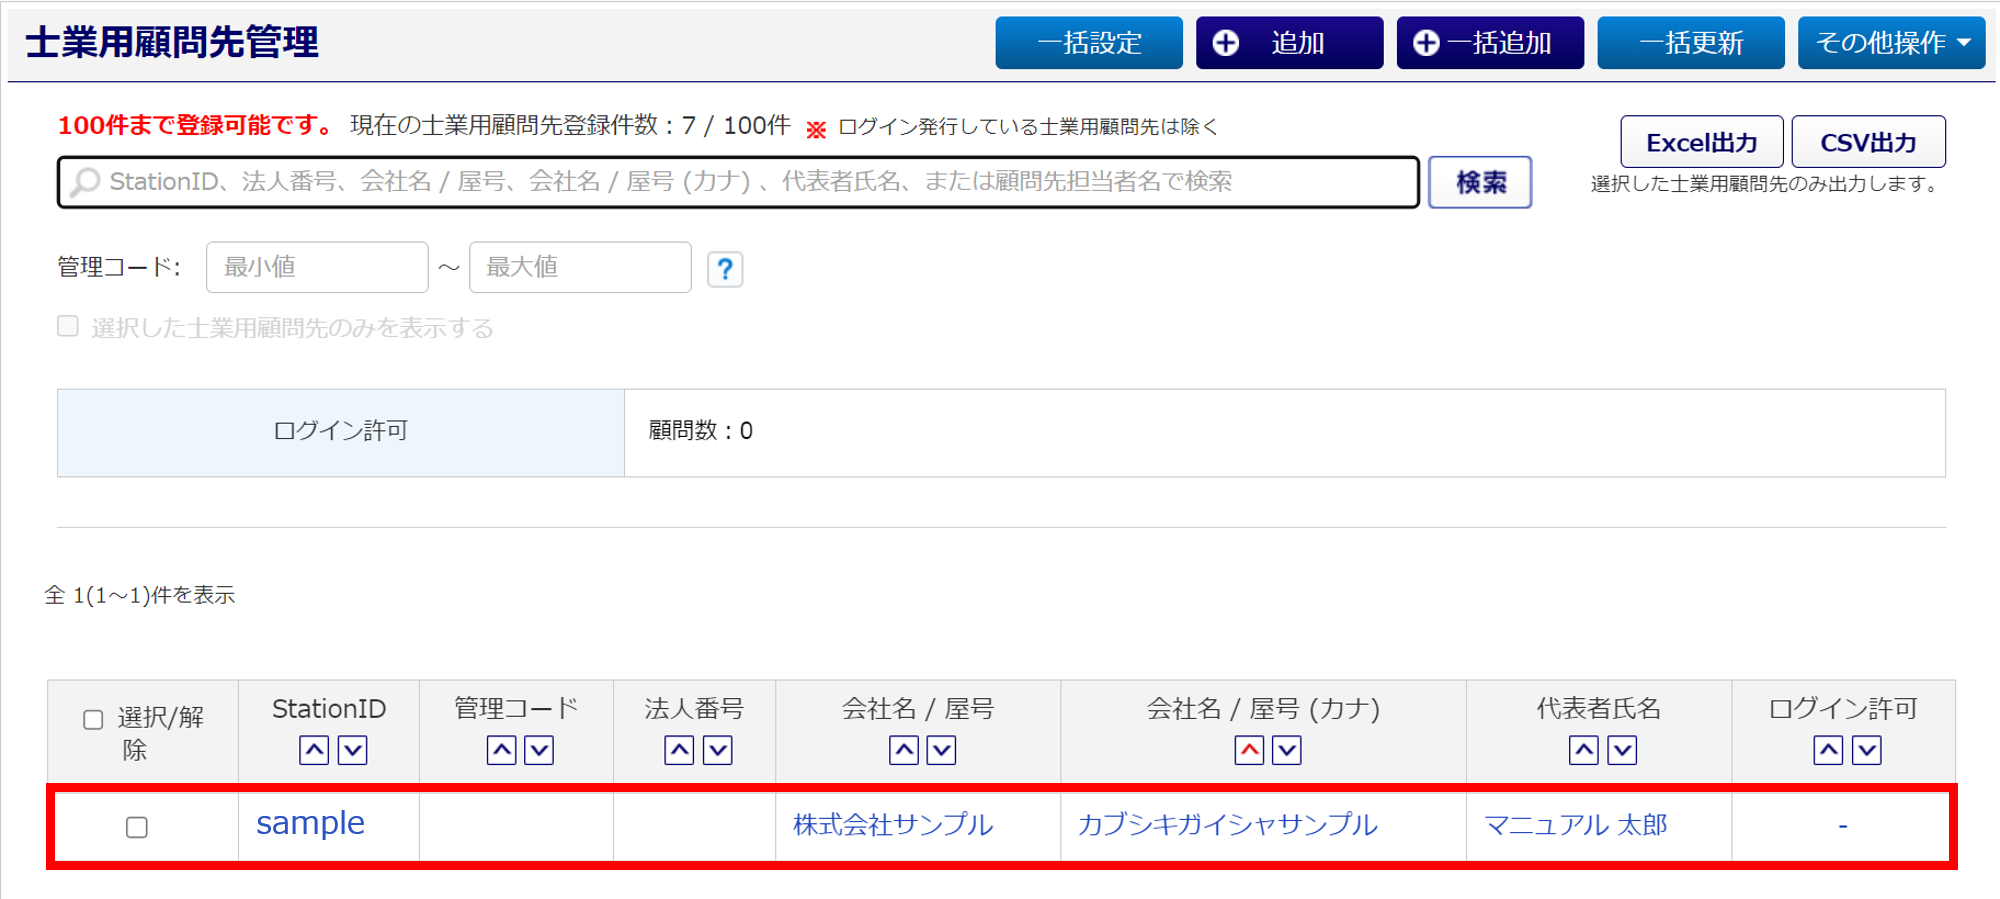Sort 法人番号 column ascending
This screenshot has width=2000, height=899.
point(679,750)
